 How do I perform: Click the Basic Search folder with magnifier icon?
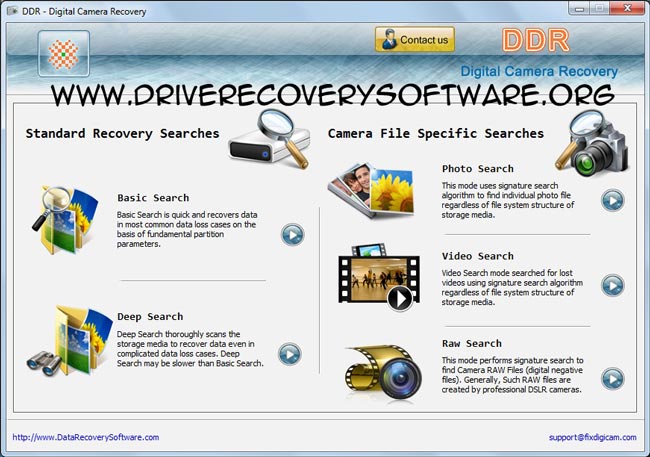pos(65,220)
